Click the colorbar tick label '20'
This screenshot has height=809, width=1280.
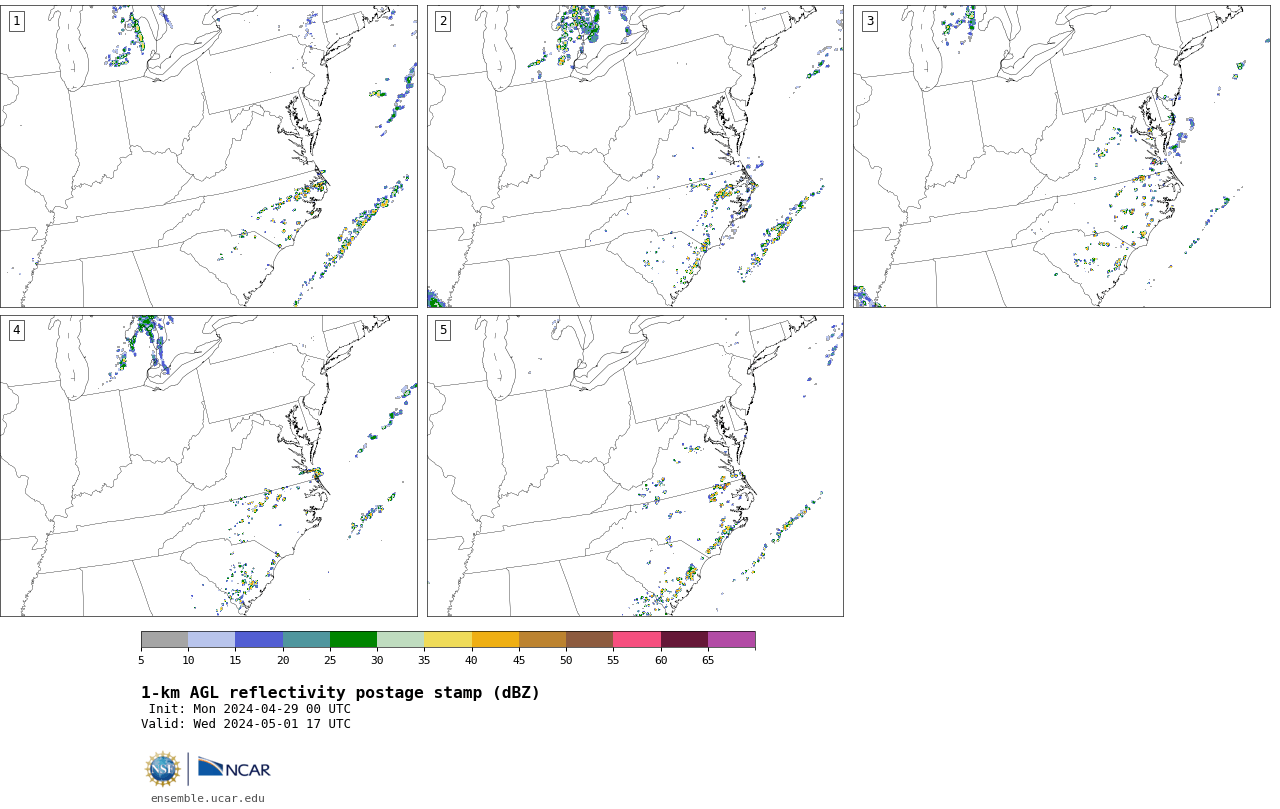(x=283, y=660)
